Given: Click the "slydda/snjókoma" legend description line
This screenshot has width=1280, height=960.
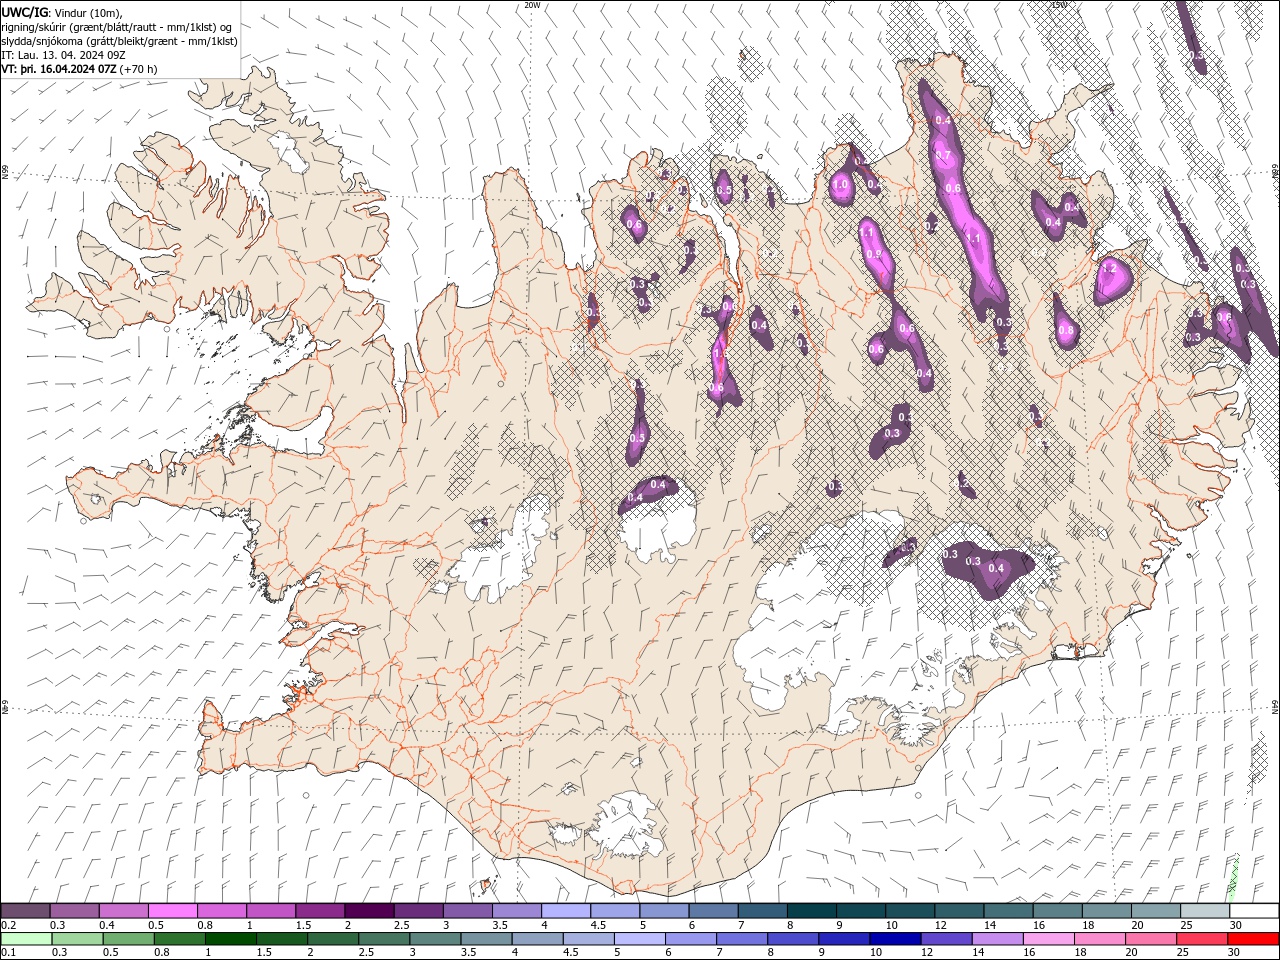Looking at the screenshot, I should [119, 41].
